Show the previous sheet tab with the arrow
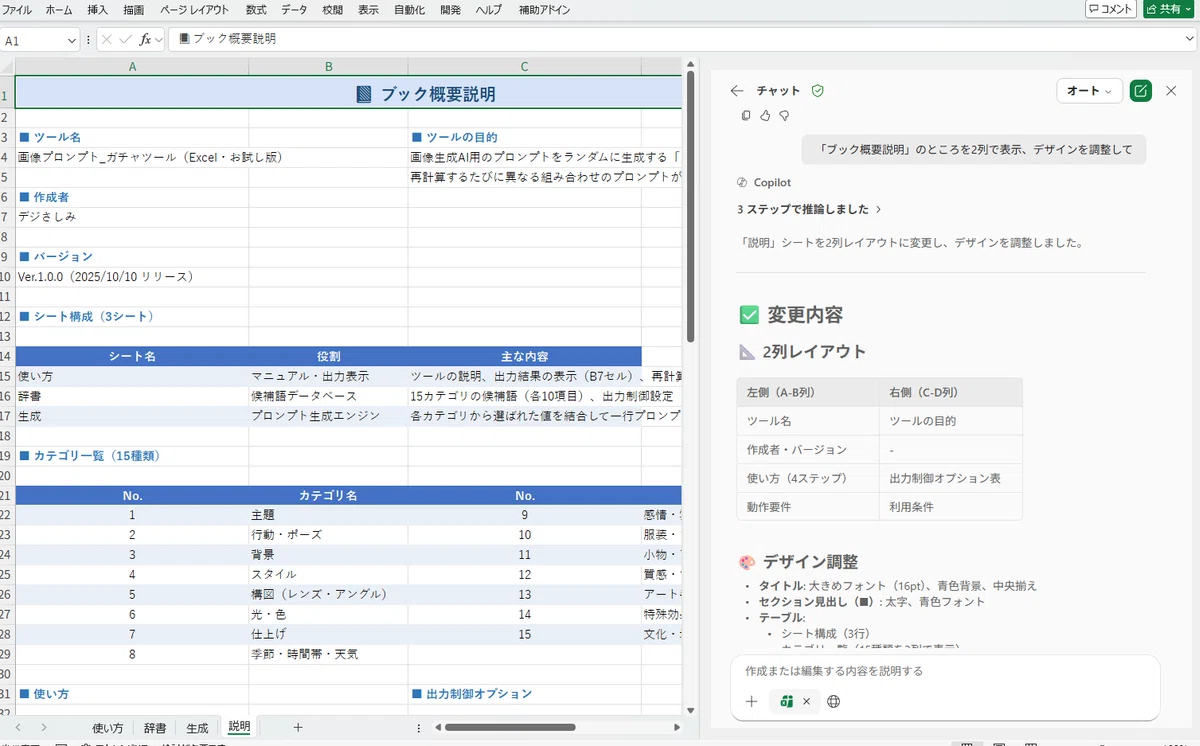1200x746 pixels. click(x=17, y=727)
